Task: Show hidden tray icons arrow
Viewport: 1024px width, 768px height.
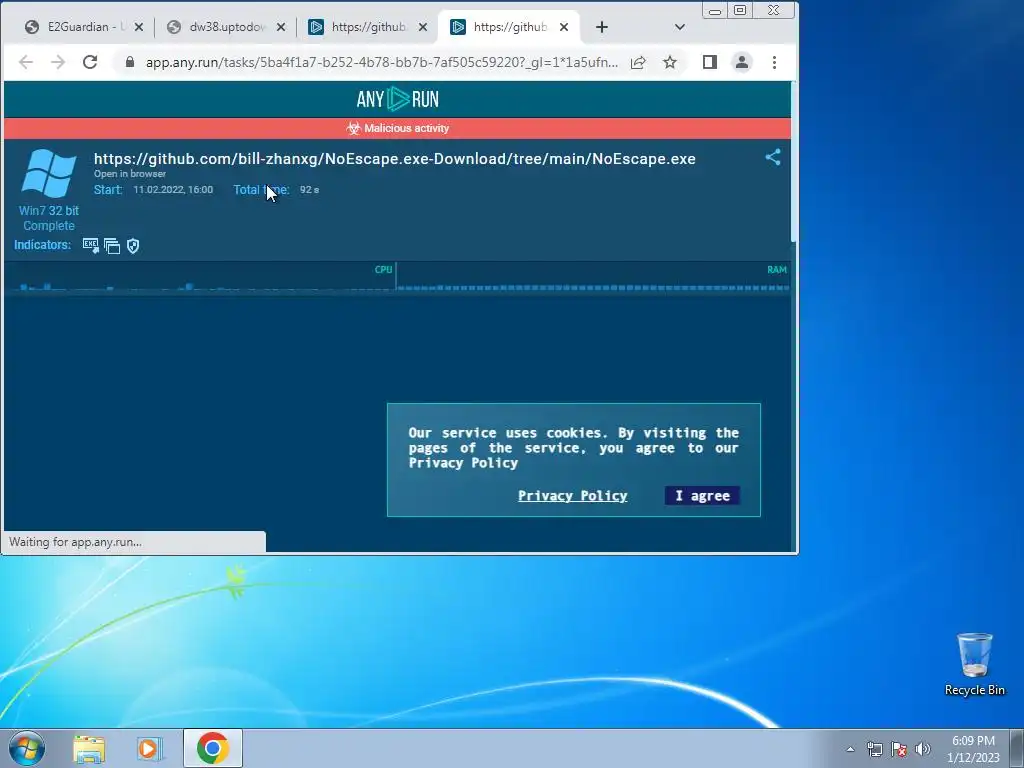Action: 850,749
